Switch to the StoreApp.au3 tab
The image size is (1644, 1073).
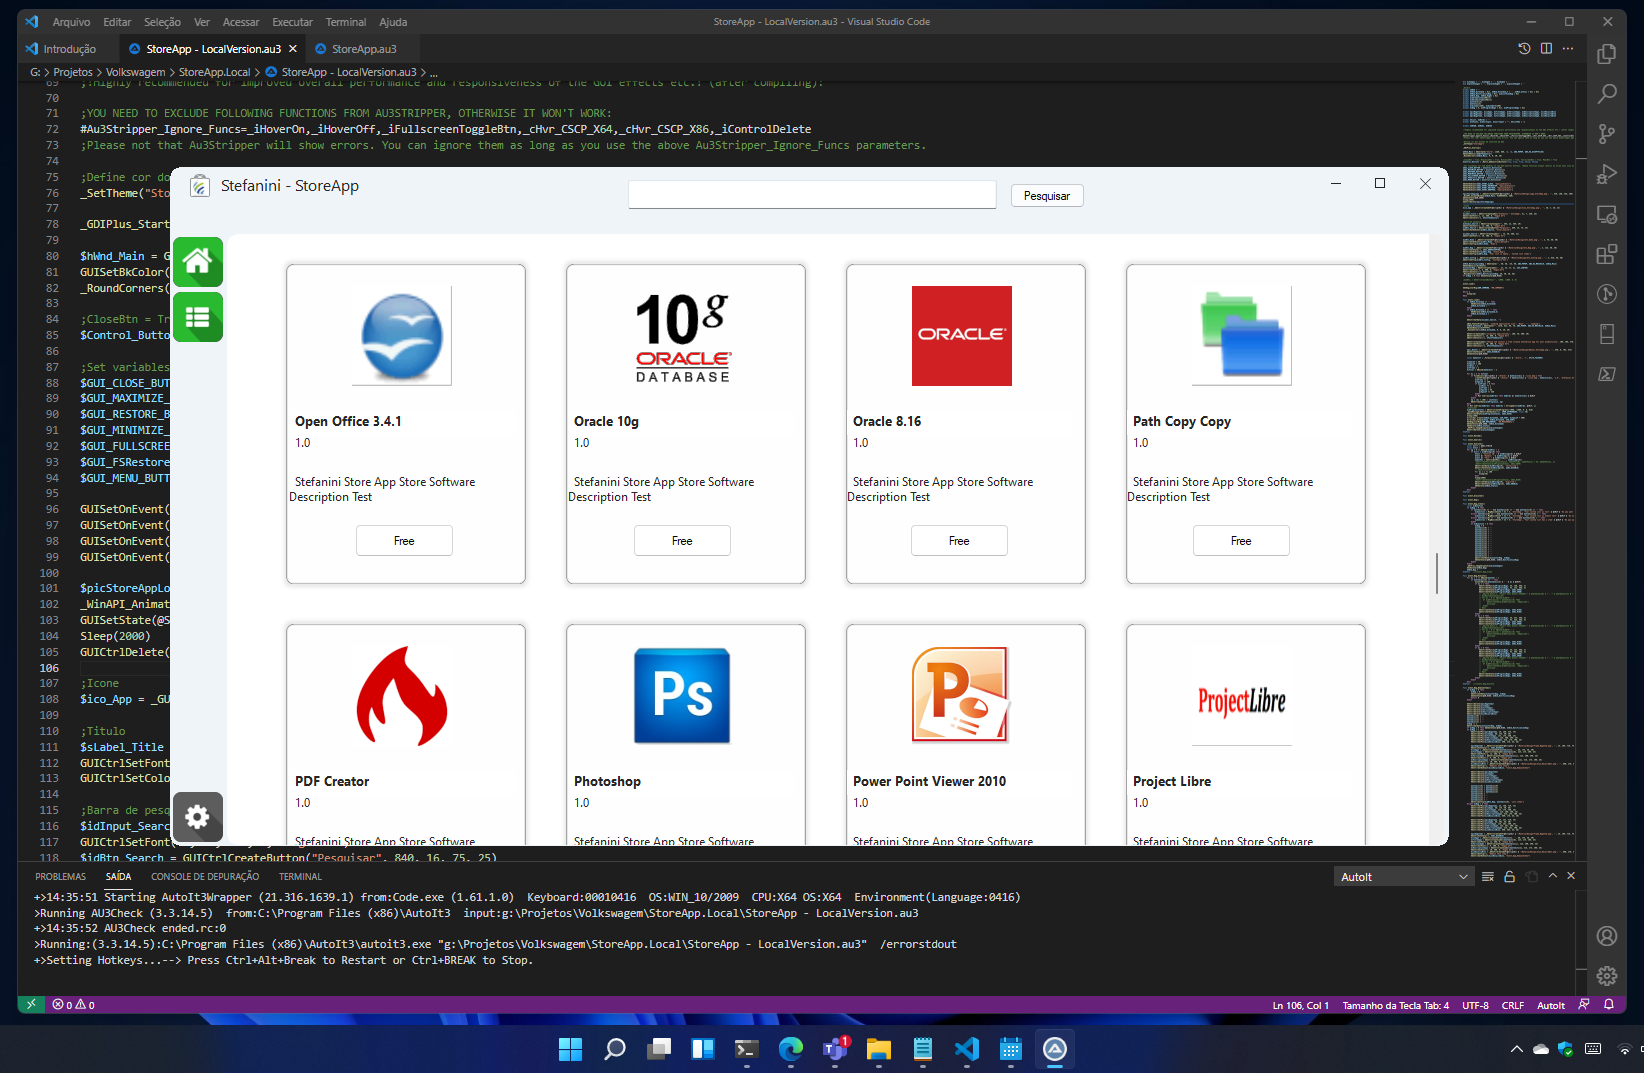pyautogui.click(x=364, y=49)
